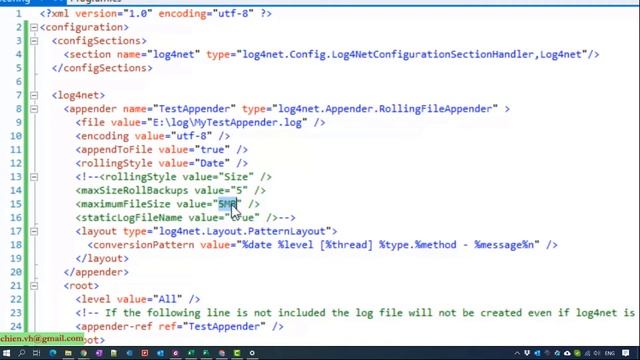Collapse the root block on line 21

pyautogui.click(x=34, y=286)
